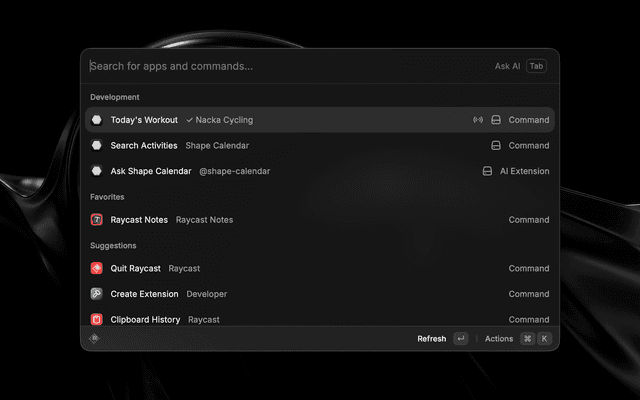Focus the Search for apps and commands field

pyautogui.click(x=280, y=66)
